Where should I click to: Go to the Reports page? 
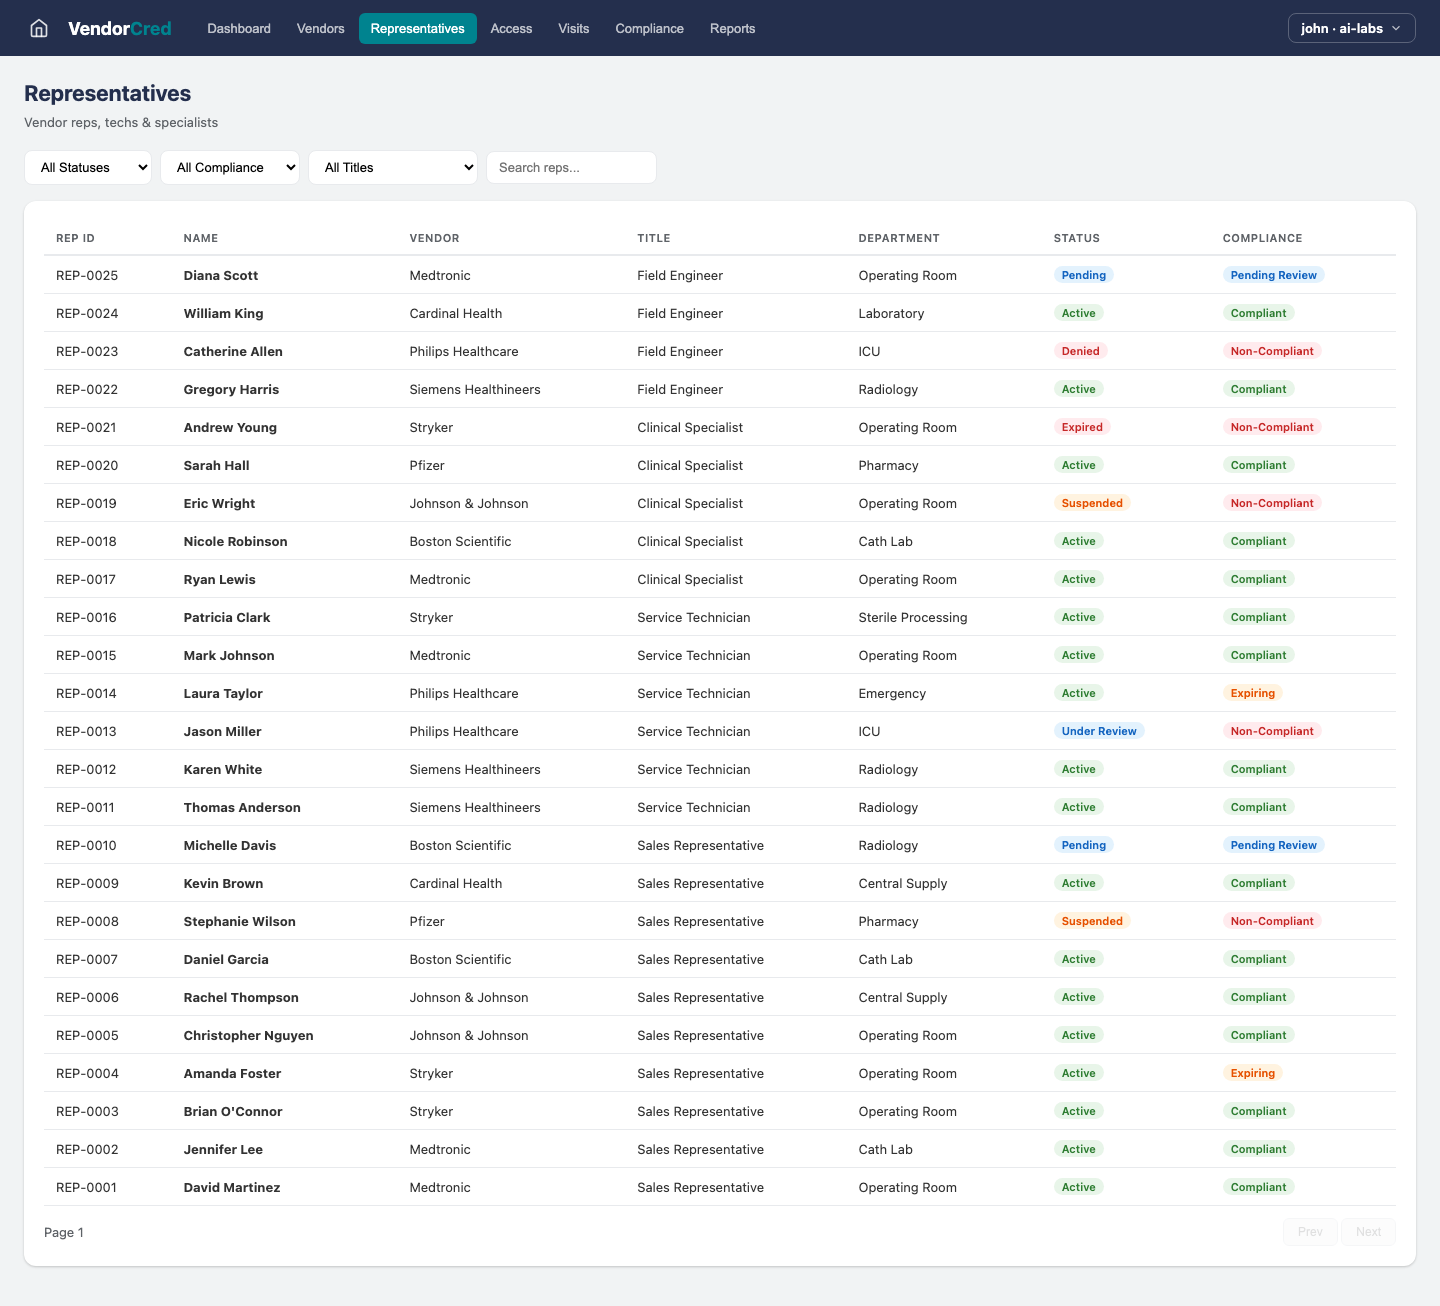pos(732,28)
